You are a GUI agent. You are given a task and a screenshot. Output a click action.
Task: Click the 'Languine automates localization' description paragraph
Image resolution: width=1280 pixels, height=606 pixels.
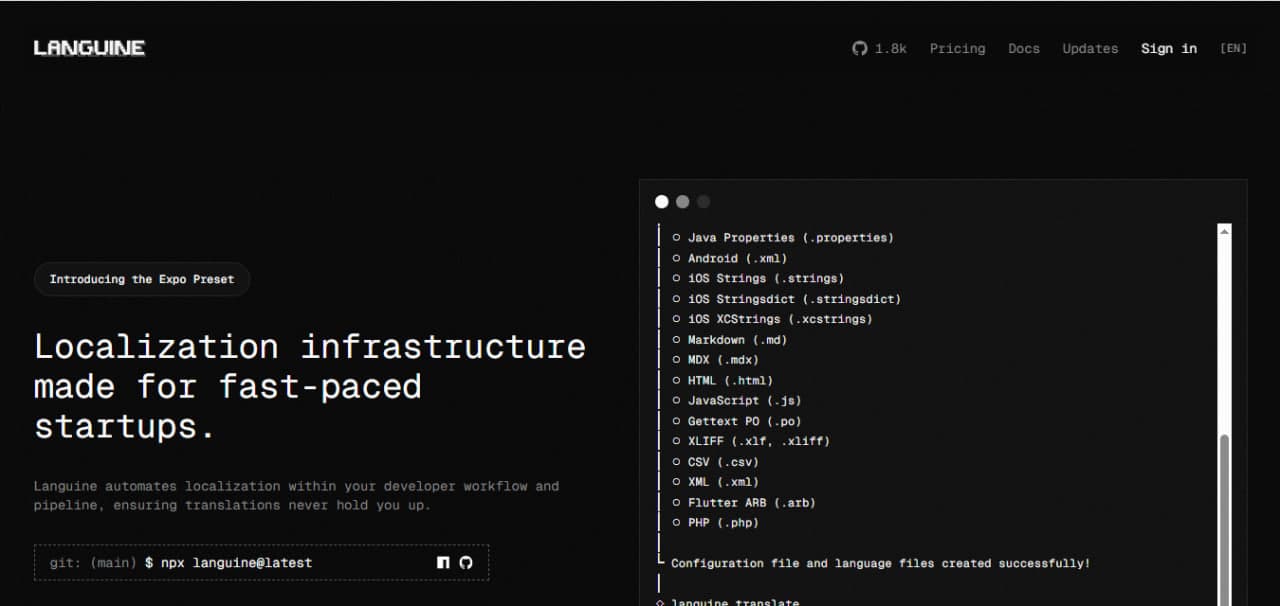click(297, 495)
